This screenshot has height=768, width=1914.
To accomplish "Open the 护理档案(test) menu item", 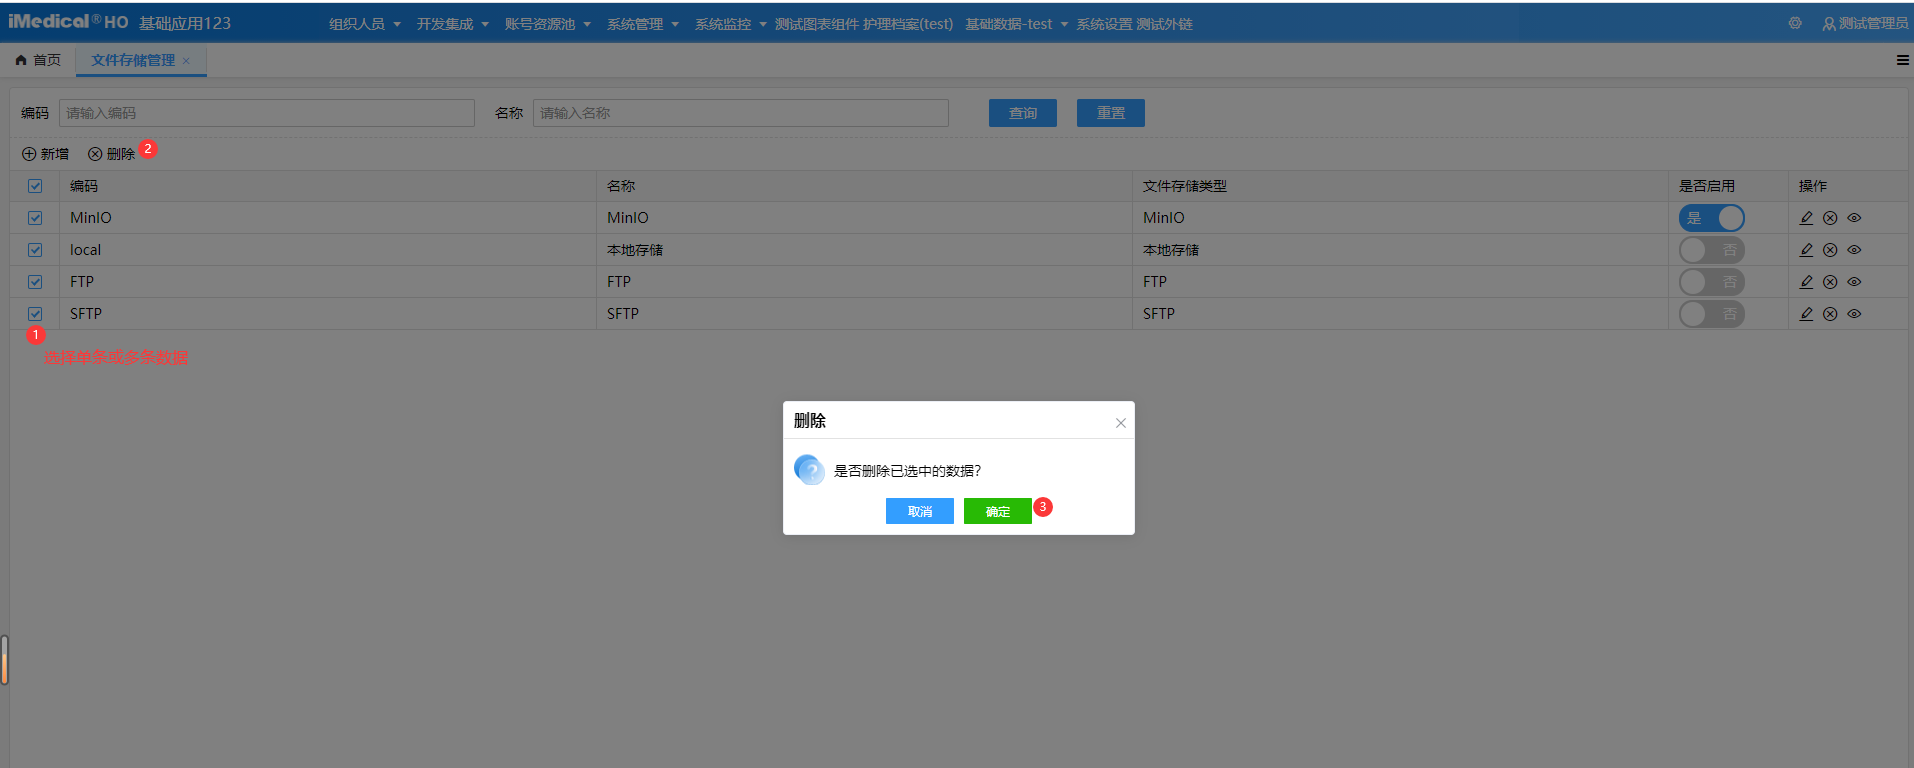I will tap(908, 24).
